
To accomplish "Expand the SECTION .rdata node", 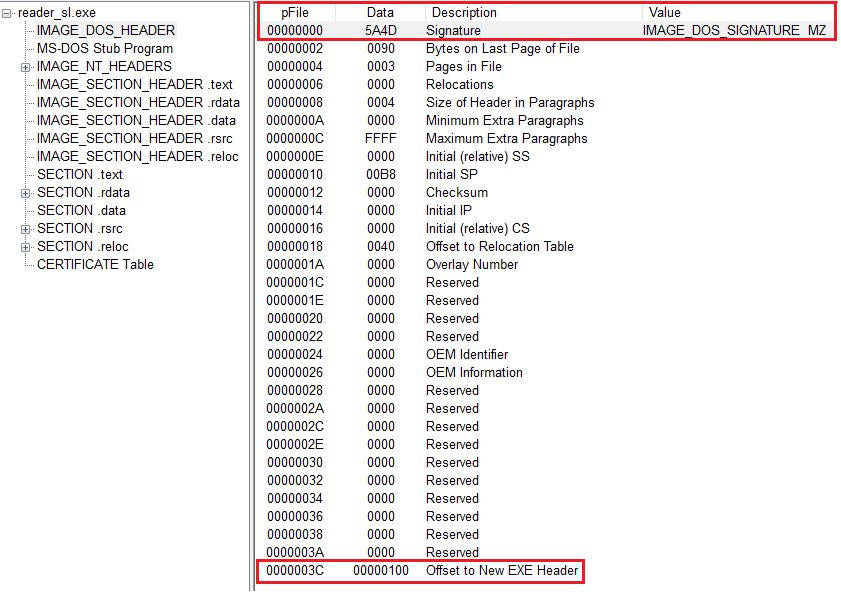I will (25, 194).
